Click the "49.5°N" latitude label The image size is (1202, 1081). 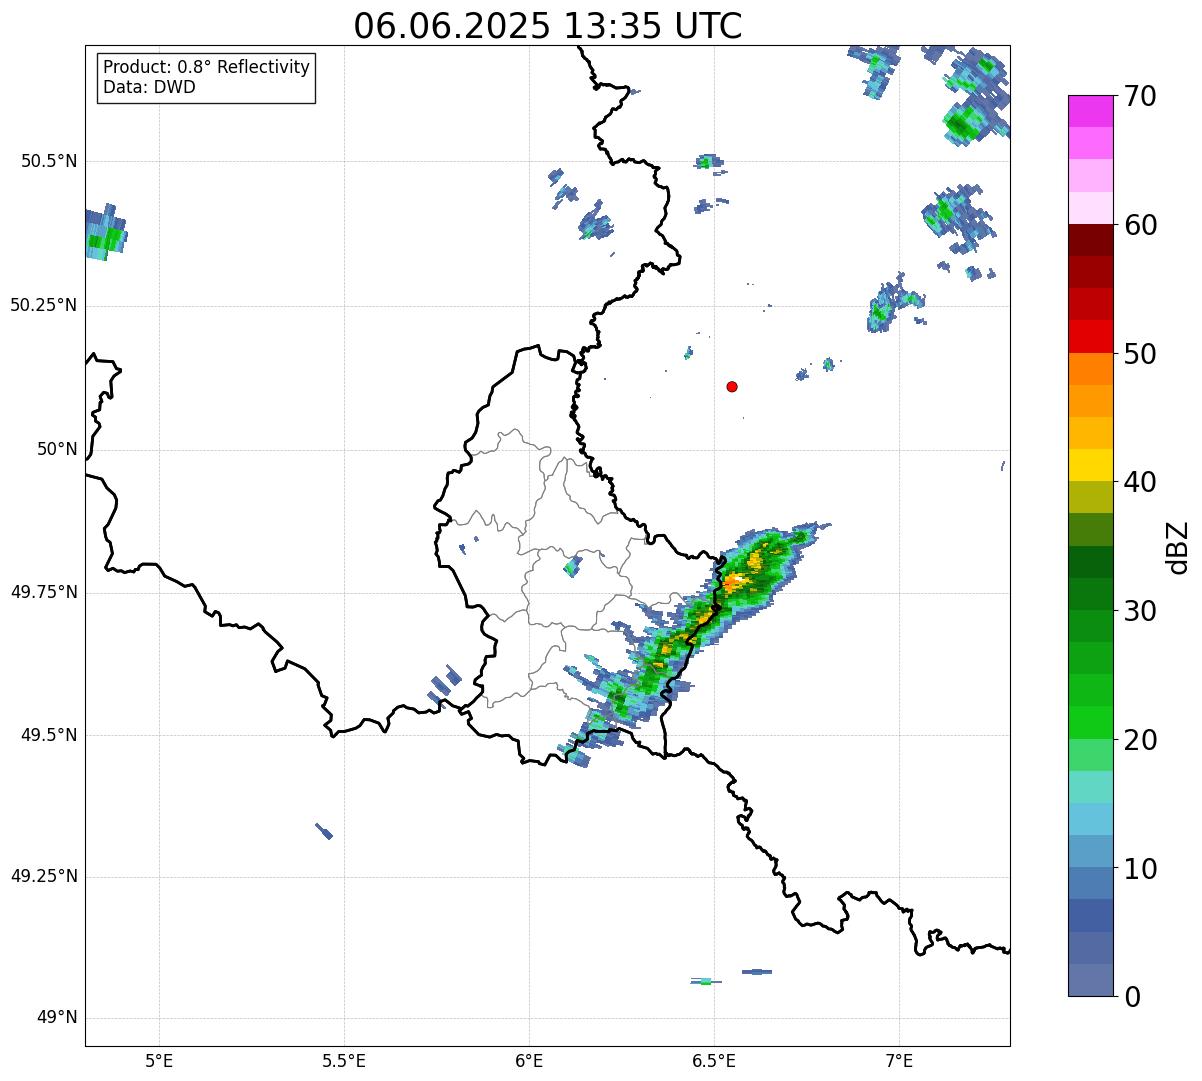click(x=49, y=735)
